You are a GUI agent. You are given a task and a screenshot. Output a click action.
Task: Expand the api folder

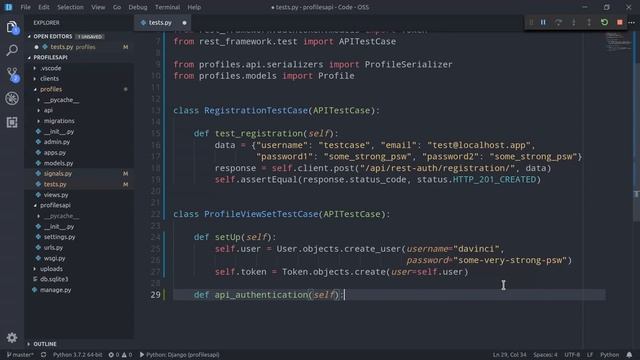[x=48, y=110]
